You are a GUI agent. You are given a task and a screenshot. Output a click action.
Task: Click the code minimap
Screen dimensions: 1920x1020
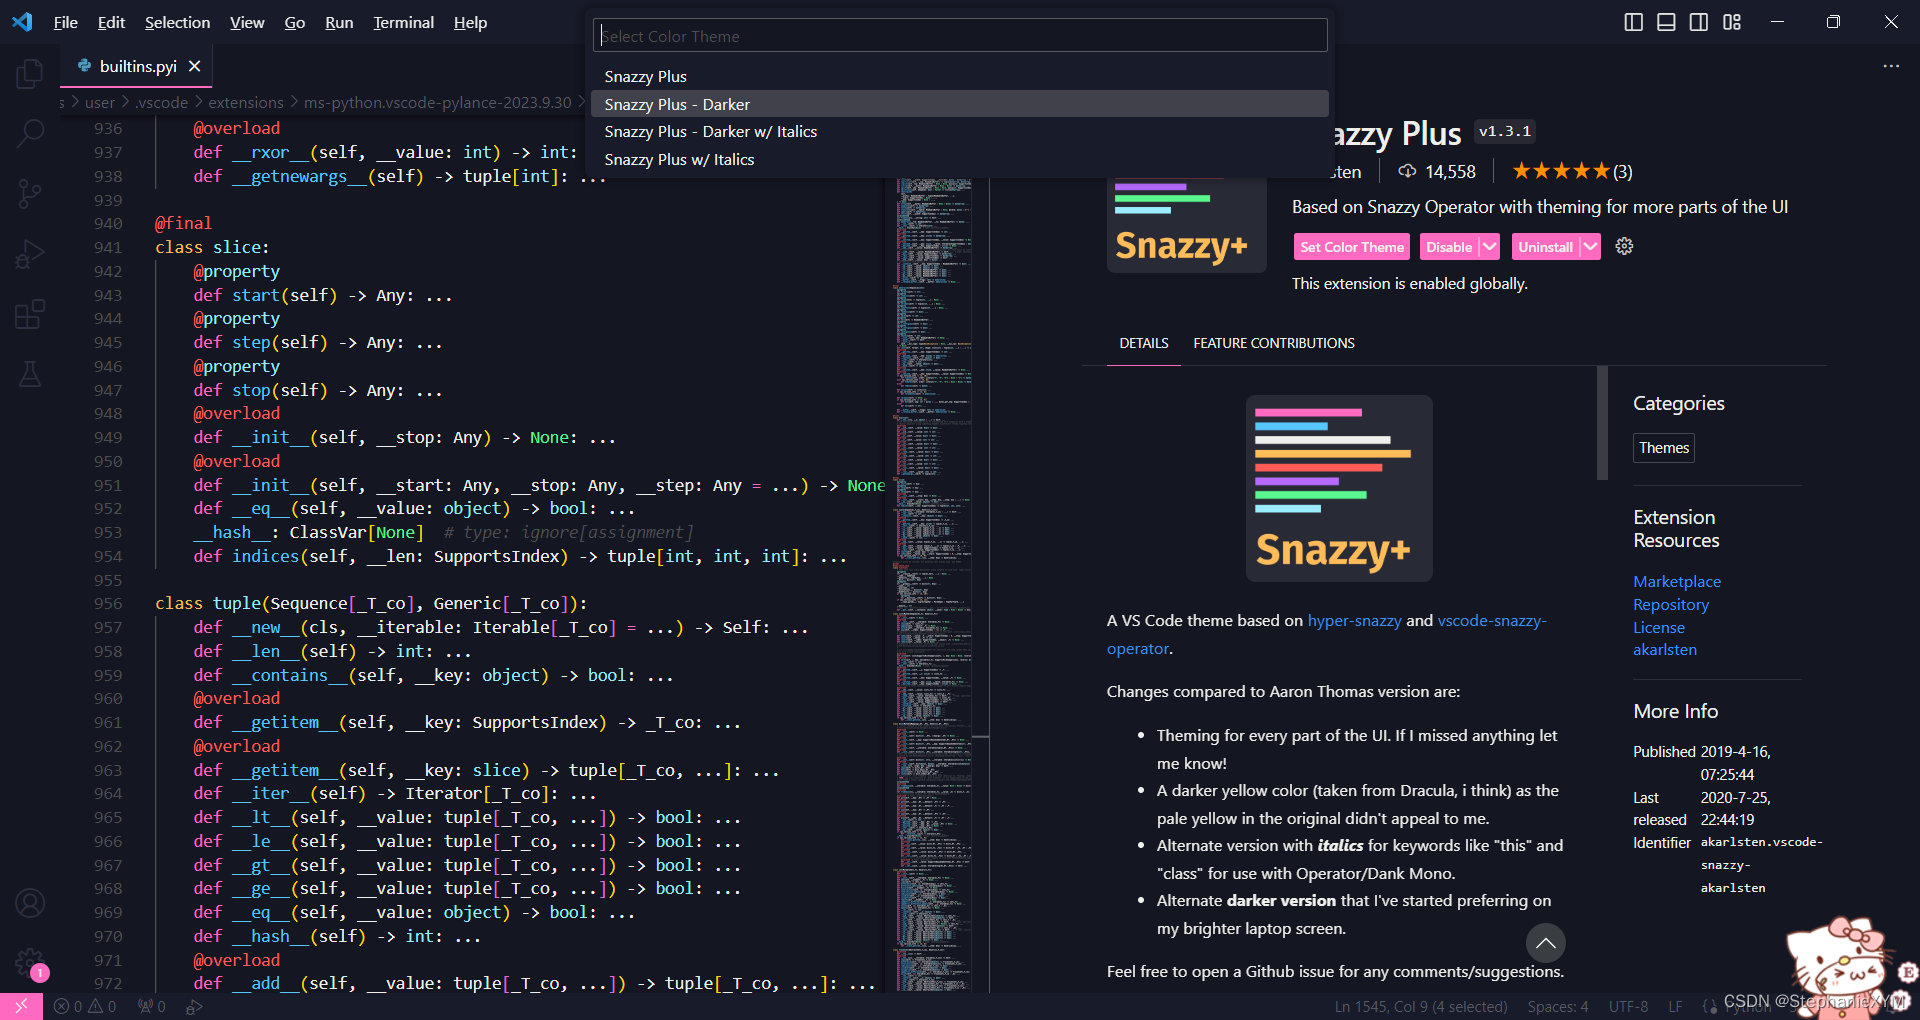tap(934, 585)
